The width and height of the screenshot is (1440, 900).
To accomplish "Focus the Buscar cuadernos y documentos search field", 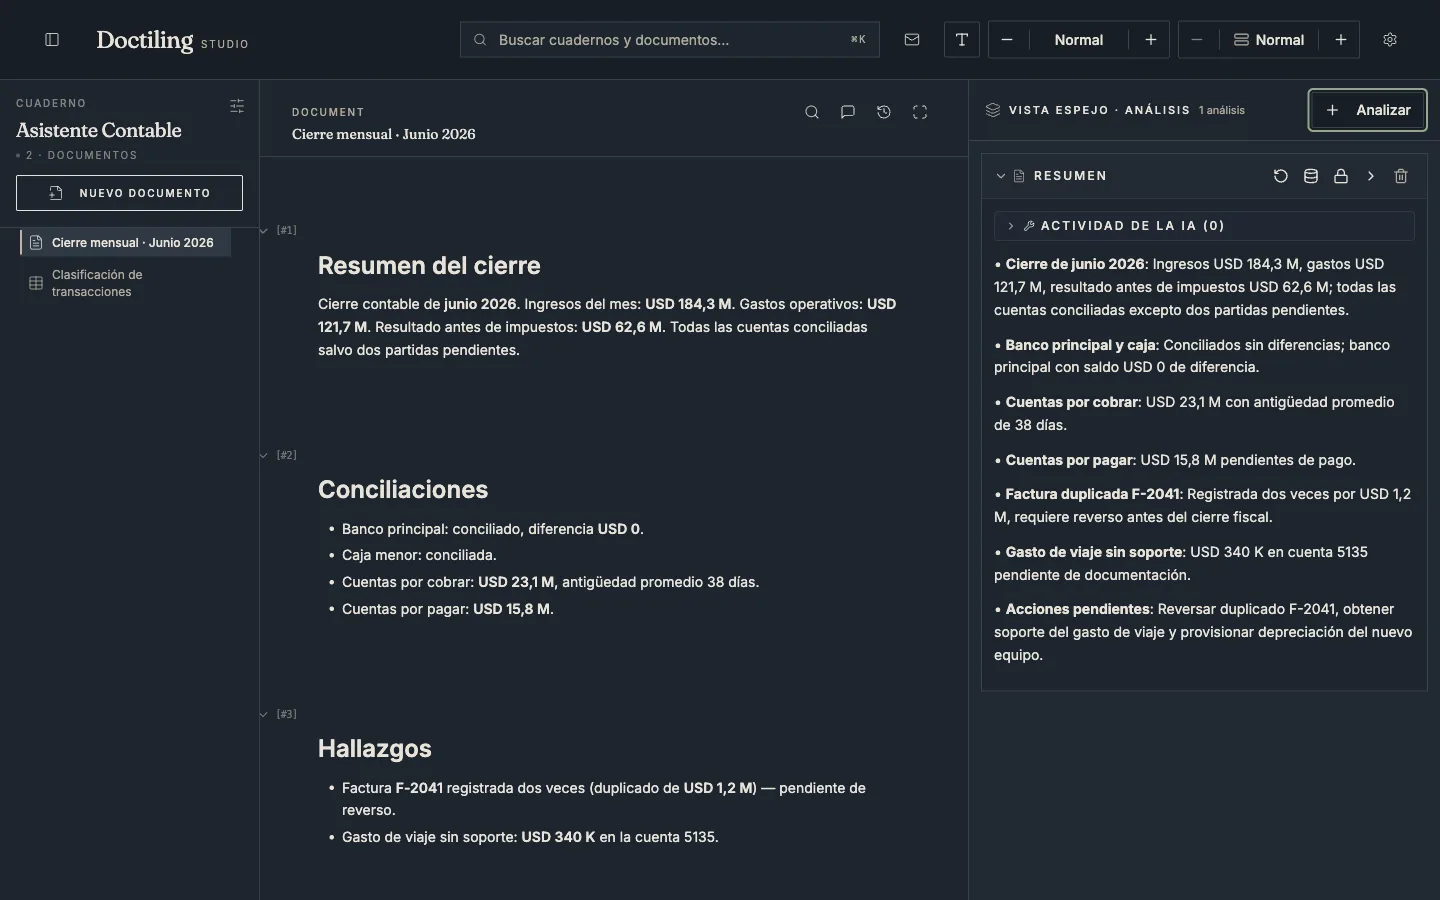I will (x=670, y=40).
